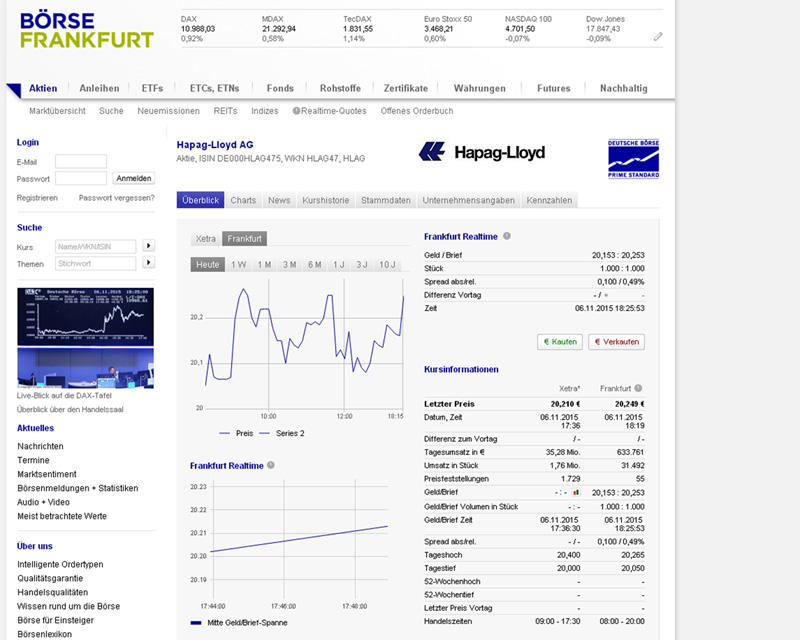Switch to the Charts tab
Screen dimensions: 800x640
click(243, 200)
